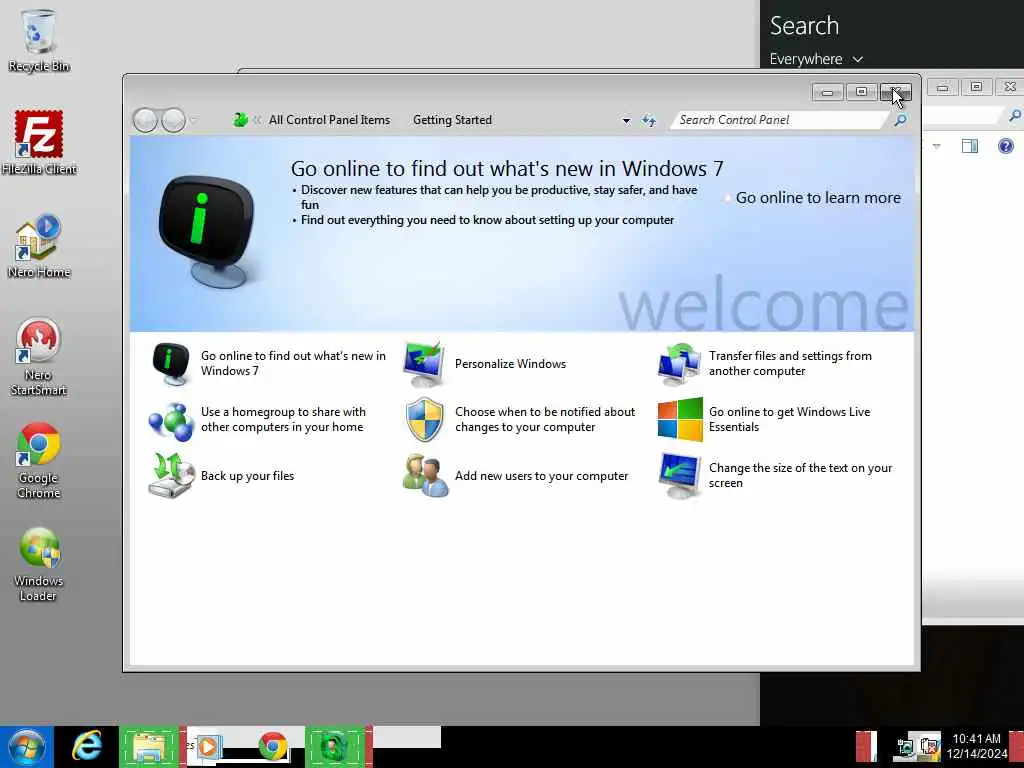
Task: Open the Windows Start button
Action: [x=26, y=747]
